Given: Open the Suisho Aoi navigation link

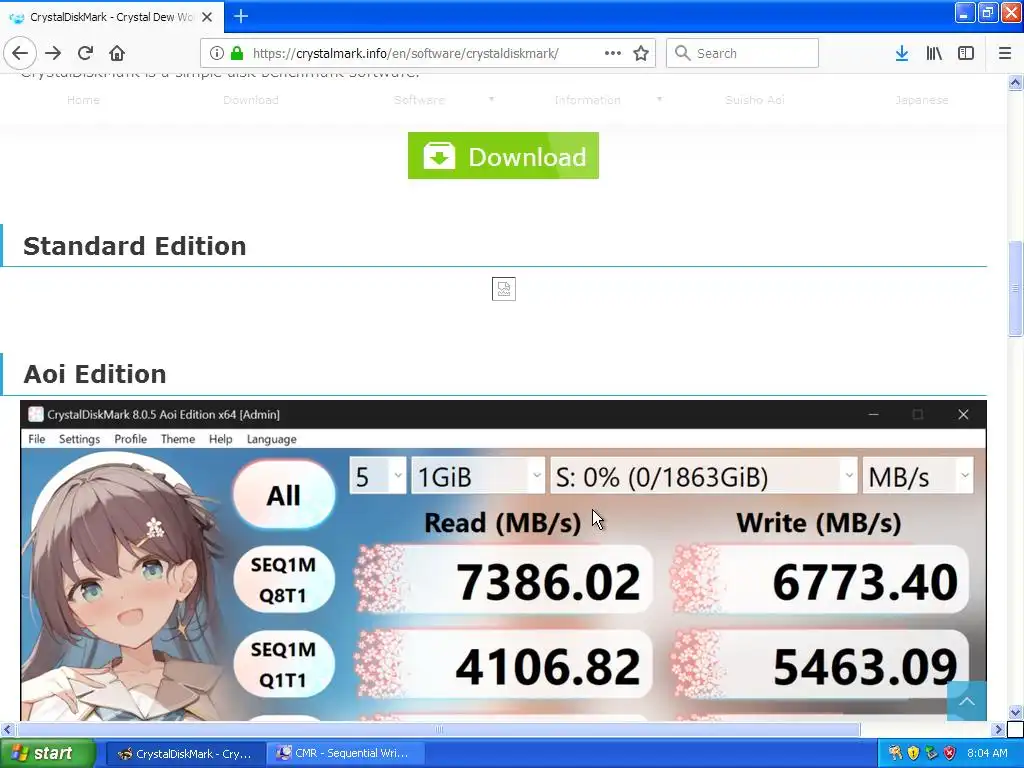Looking at the screenshot, I should click(755, 100).
